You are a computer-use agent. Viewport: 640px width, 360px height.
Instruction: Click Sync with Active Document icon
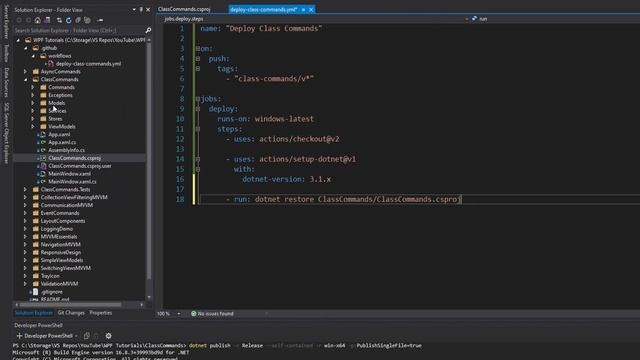click(x=59, y=20)
